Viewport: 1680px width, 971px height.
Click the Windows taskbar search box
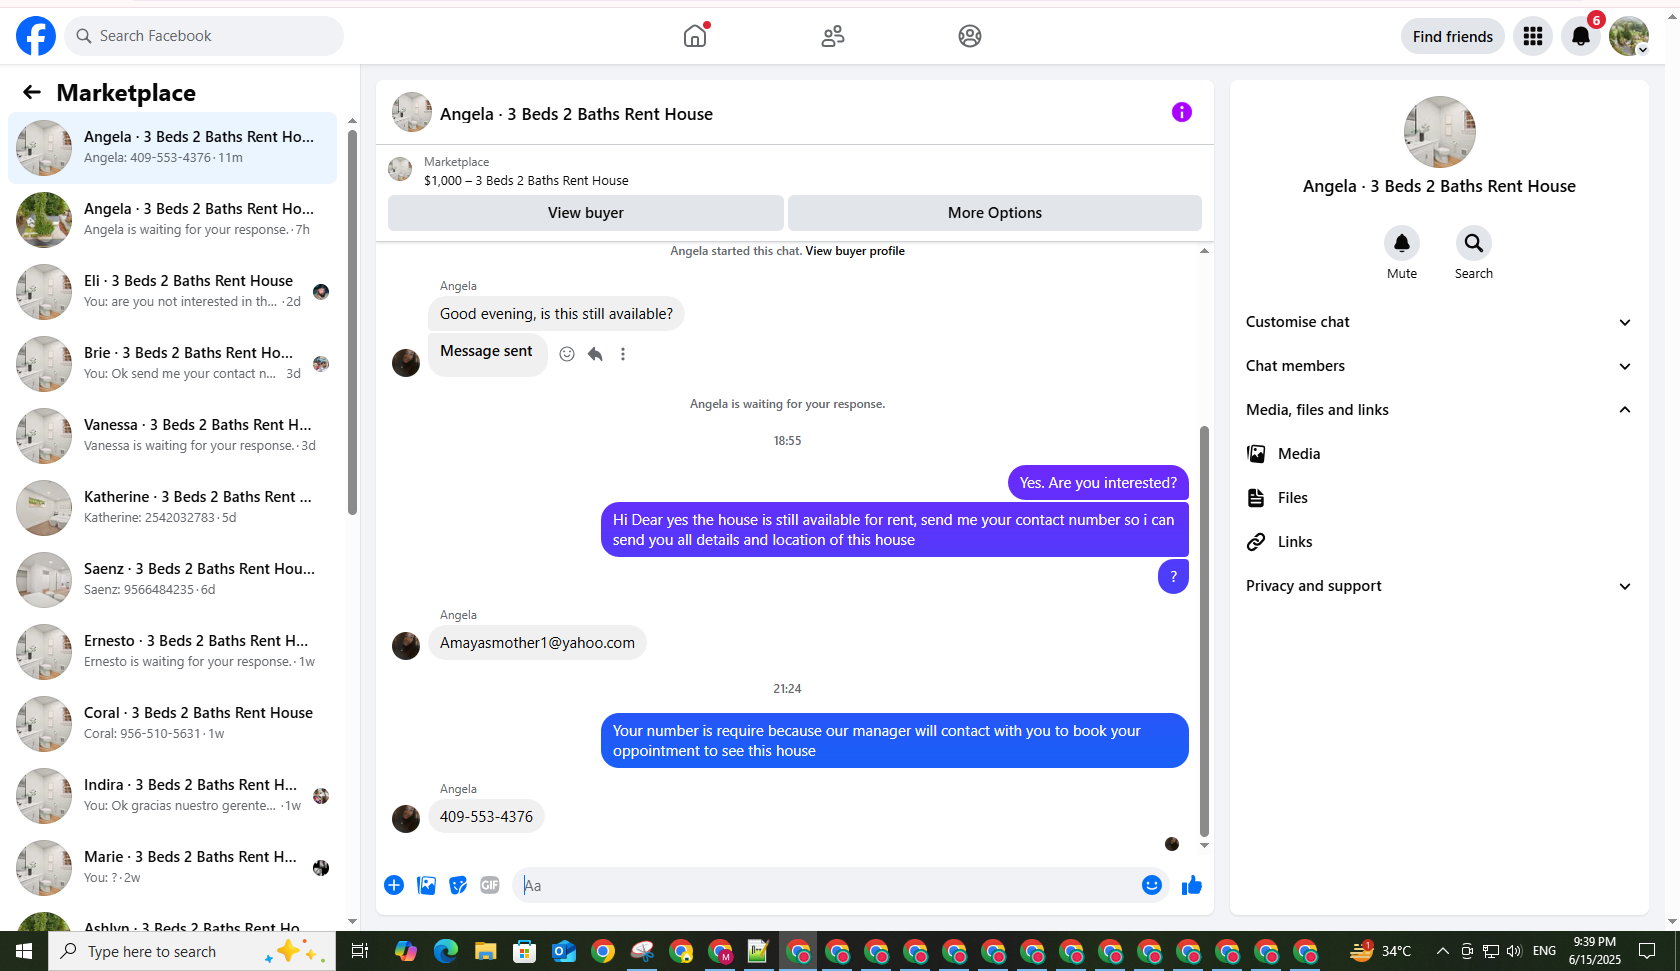(x=192, y=951)
